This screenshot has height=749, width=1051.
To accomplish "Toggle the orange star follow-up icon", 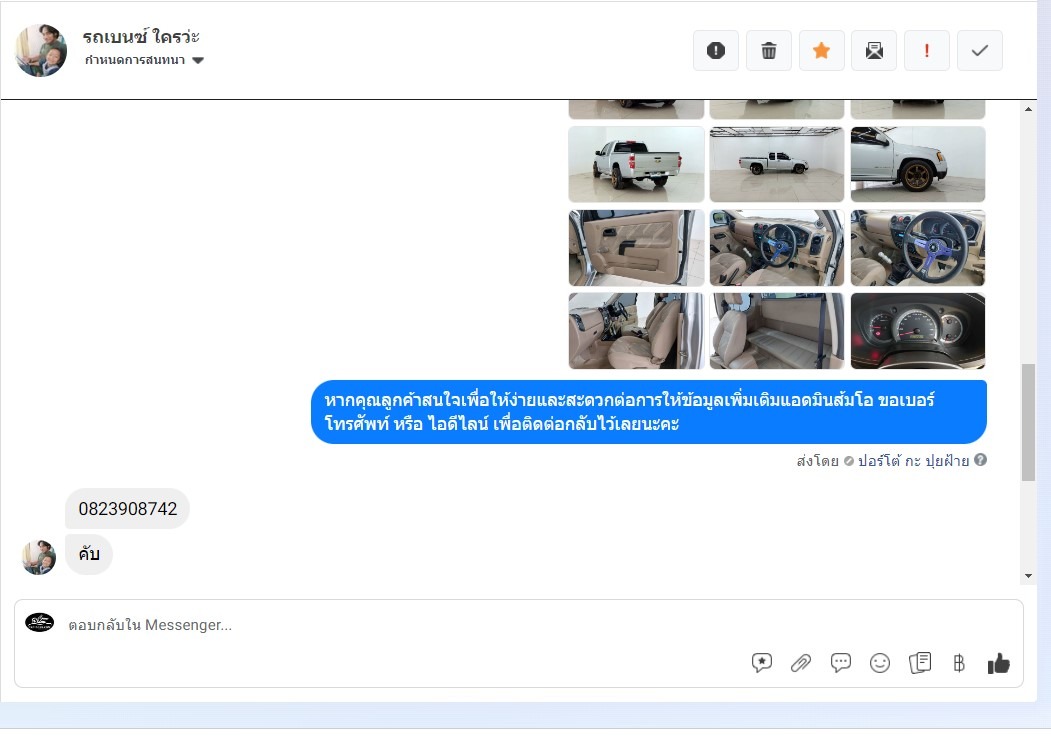I will [822, 50].
